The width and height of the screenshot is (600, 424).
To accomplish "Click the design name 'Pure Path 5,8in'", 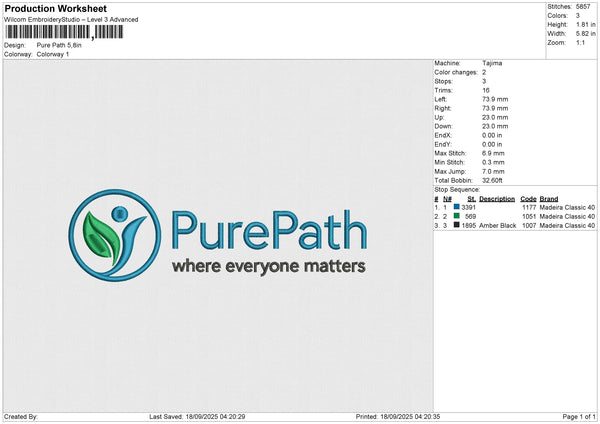I will coord(59,45).
